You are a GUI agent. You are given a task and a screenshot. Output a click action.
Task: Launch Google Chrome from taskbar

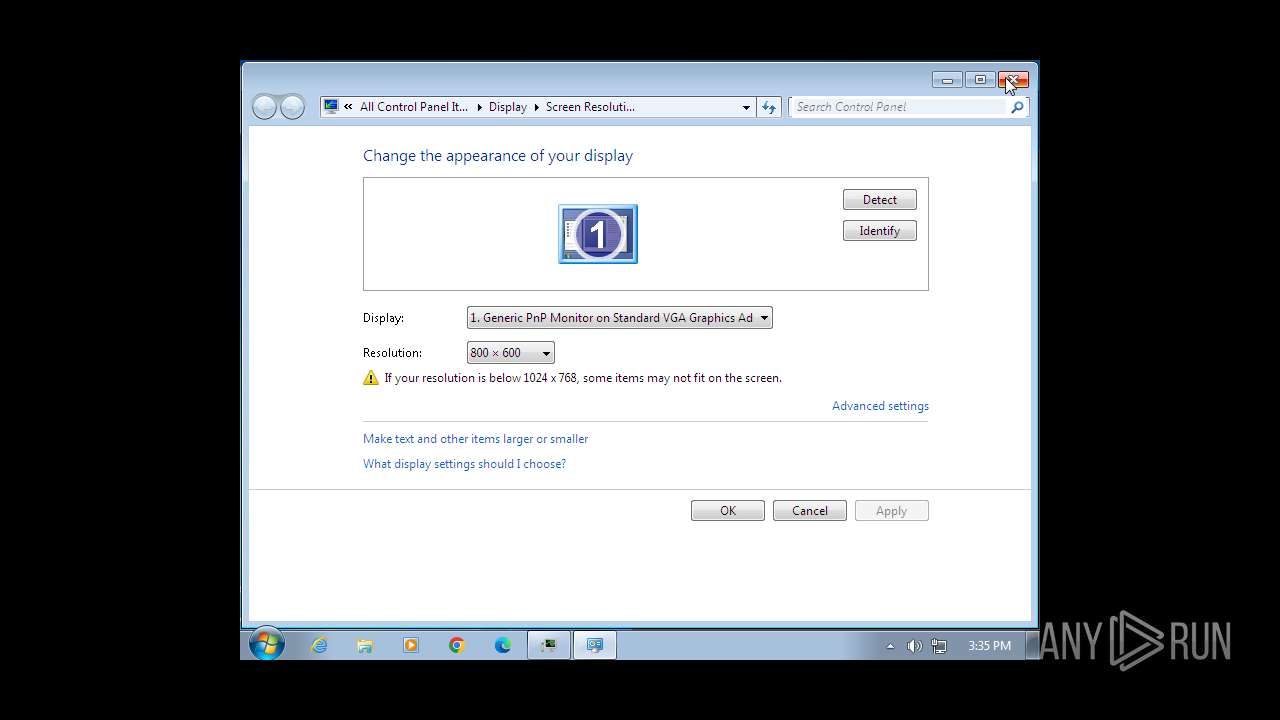pyautogui.click(x=457, y=645)
